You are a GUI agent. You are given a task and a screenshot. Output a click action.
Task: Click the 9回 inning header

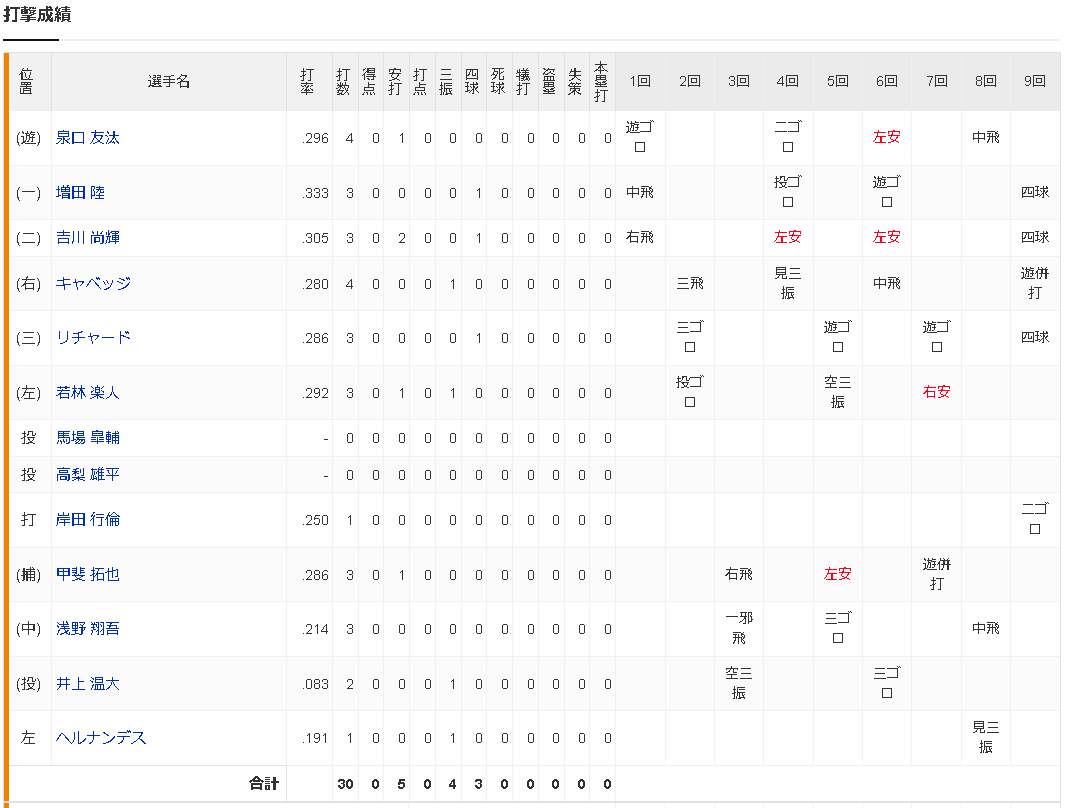pyautogui.click(x=1035, y=82)
